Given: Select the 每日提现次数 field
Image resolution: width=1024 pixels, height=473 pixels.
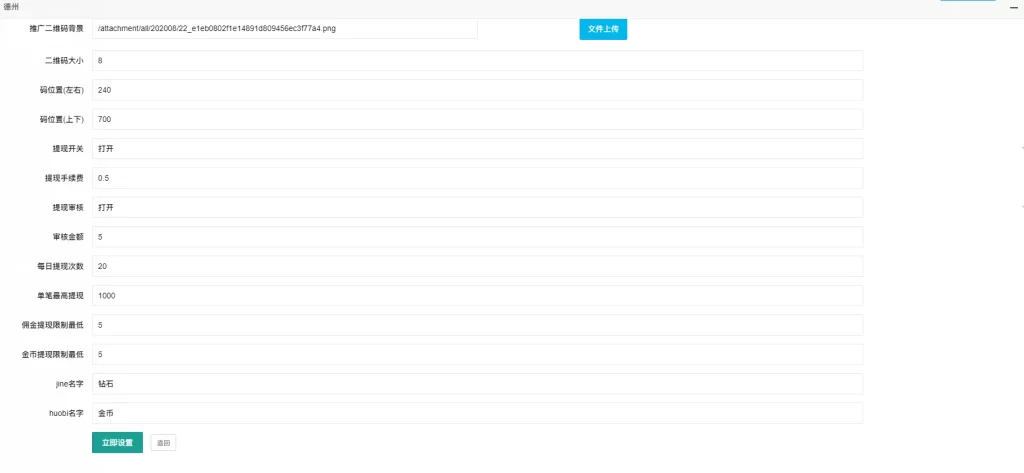Looking at the screenshot, I should [477, 266].
